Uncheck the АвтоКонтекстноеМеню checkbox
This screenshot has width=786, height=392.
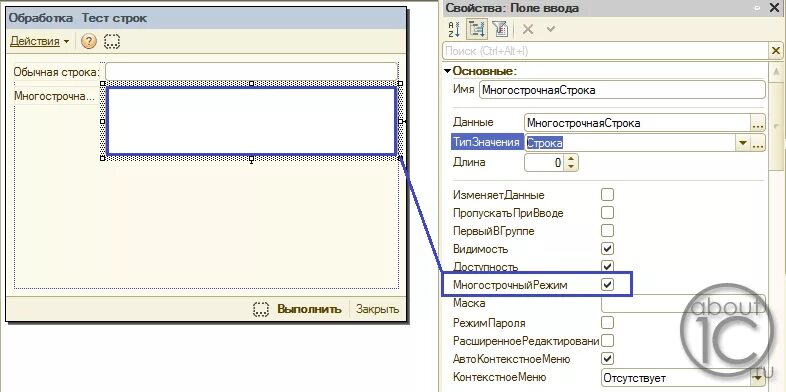(x=607, y=359)
